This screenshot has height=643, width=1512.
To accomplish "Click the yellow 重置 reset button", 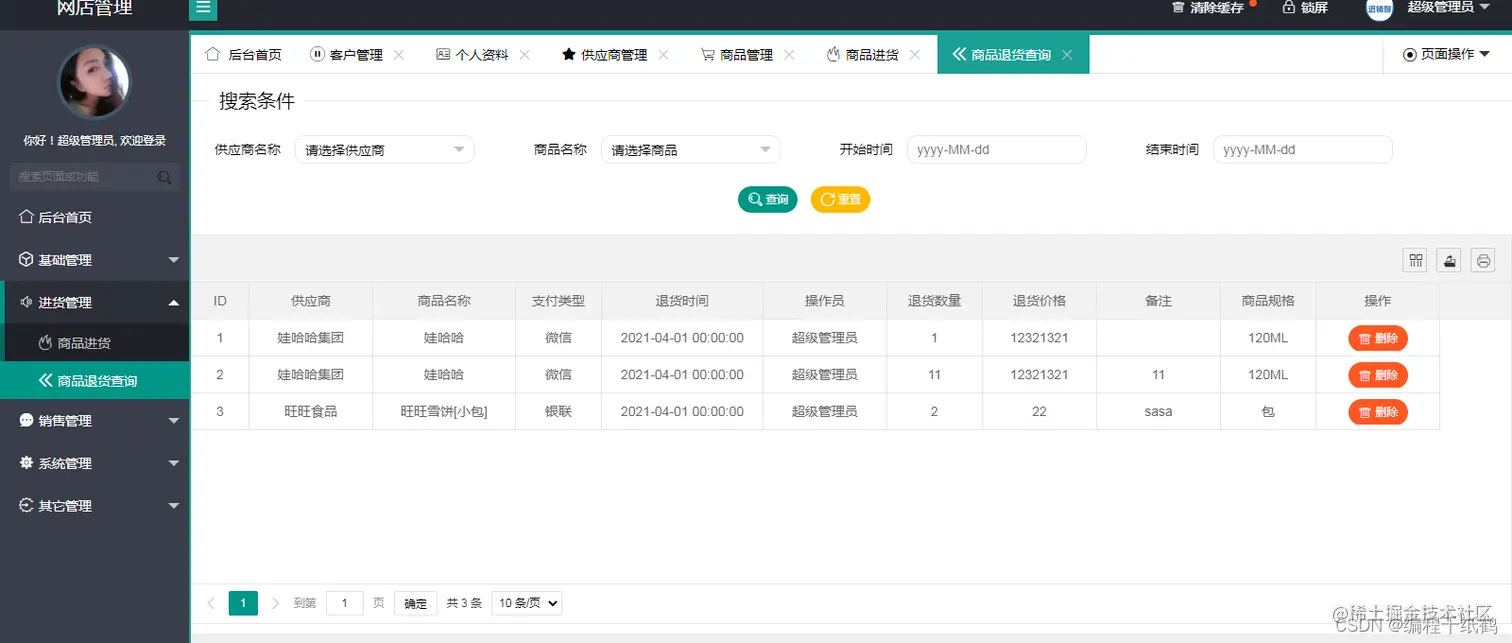I will pos(840,199).
